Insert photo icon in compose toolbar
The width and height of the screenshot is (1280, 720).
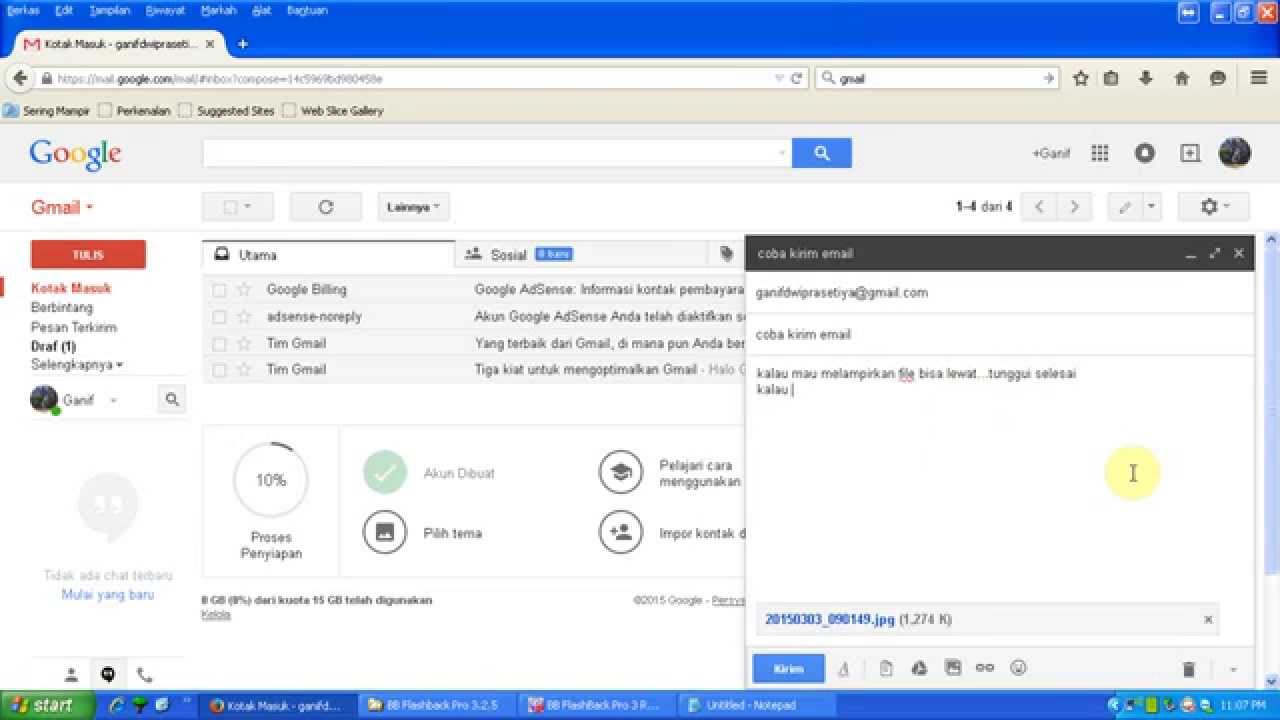click(x=952, y=668)
